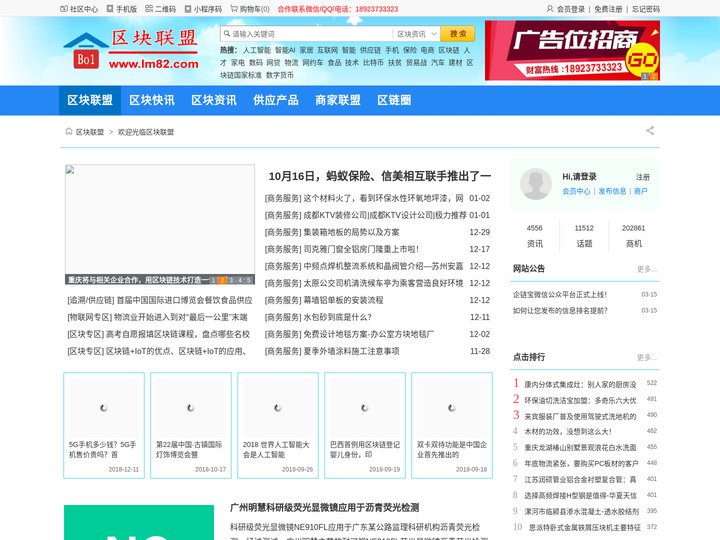Viewport: 720px width, 540px height.
Task: Select the 区块快讯 navigation tab
Action: pos(152,100)
